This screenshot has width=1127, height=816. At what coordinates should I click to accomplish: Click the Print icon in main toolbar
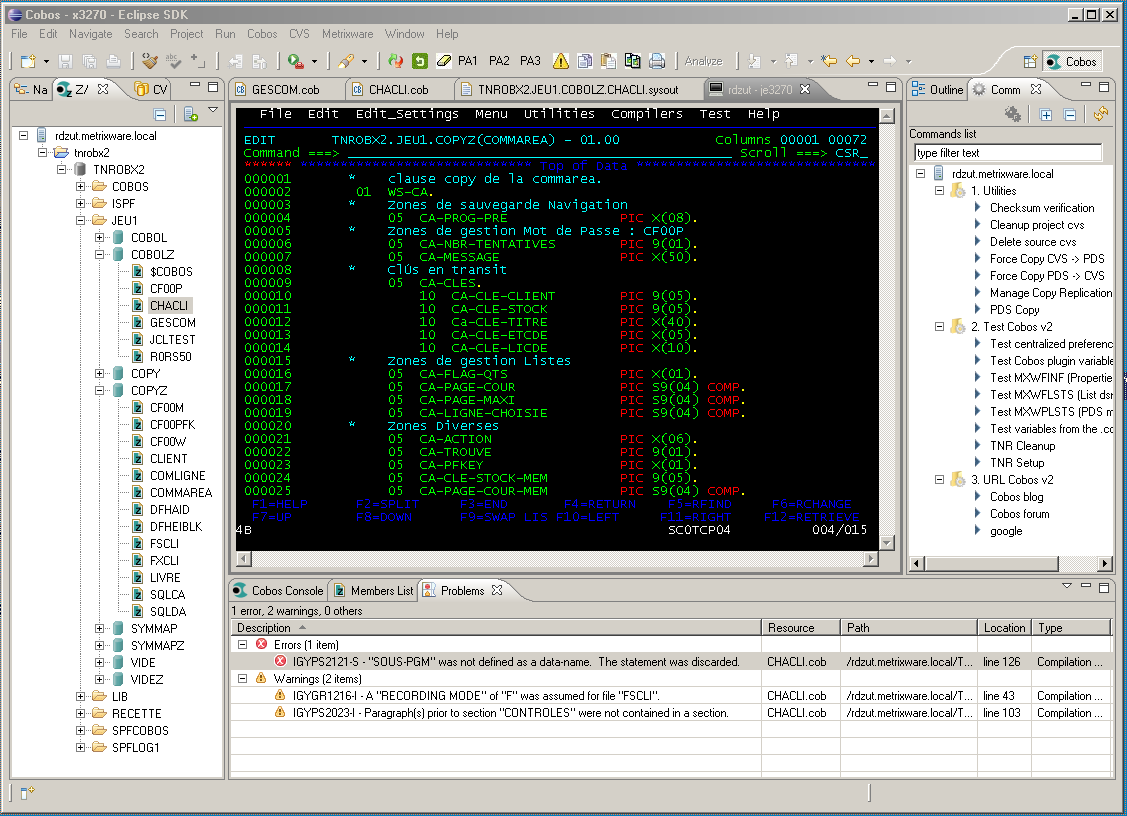tap(113, 61)
